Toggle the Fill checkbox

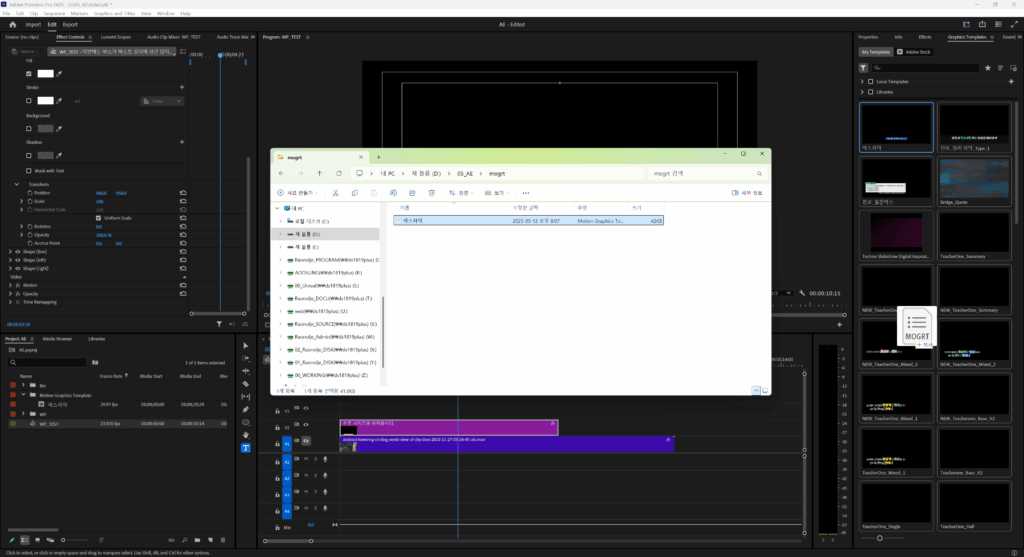[x=29, y=74]
